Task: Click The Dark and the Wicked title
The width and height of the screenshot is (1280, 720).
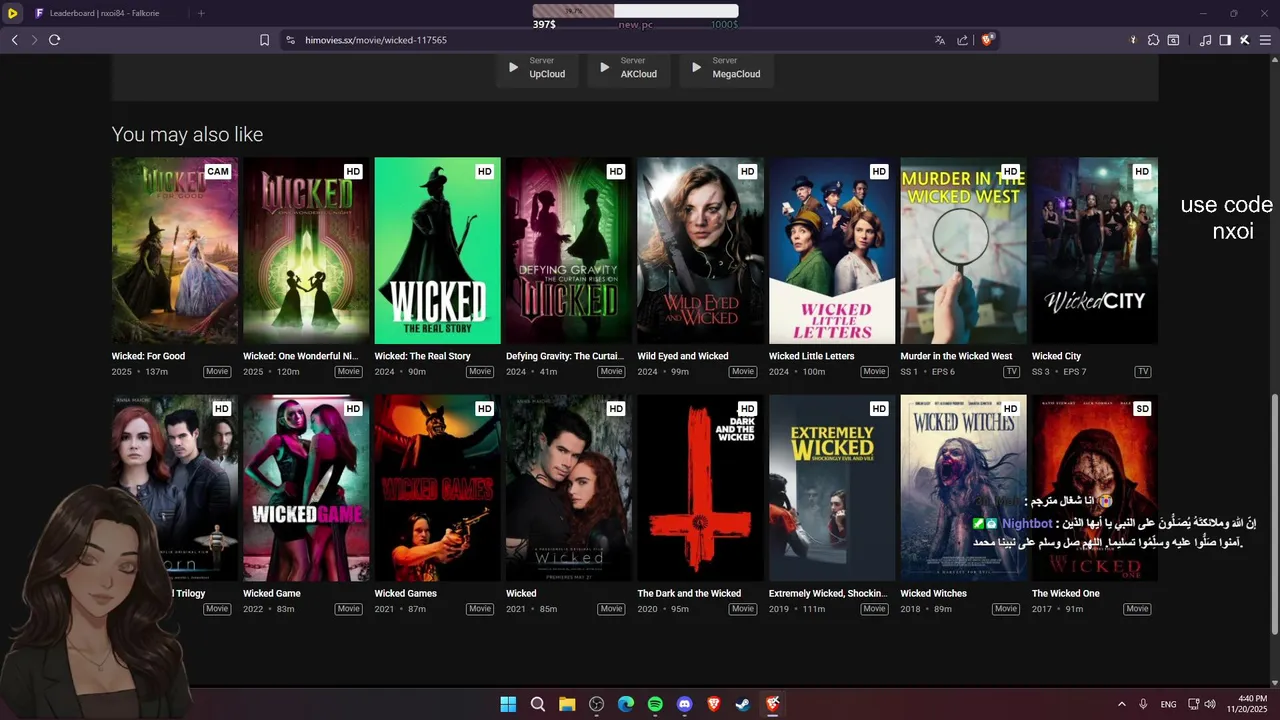Action: point(689,593)
